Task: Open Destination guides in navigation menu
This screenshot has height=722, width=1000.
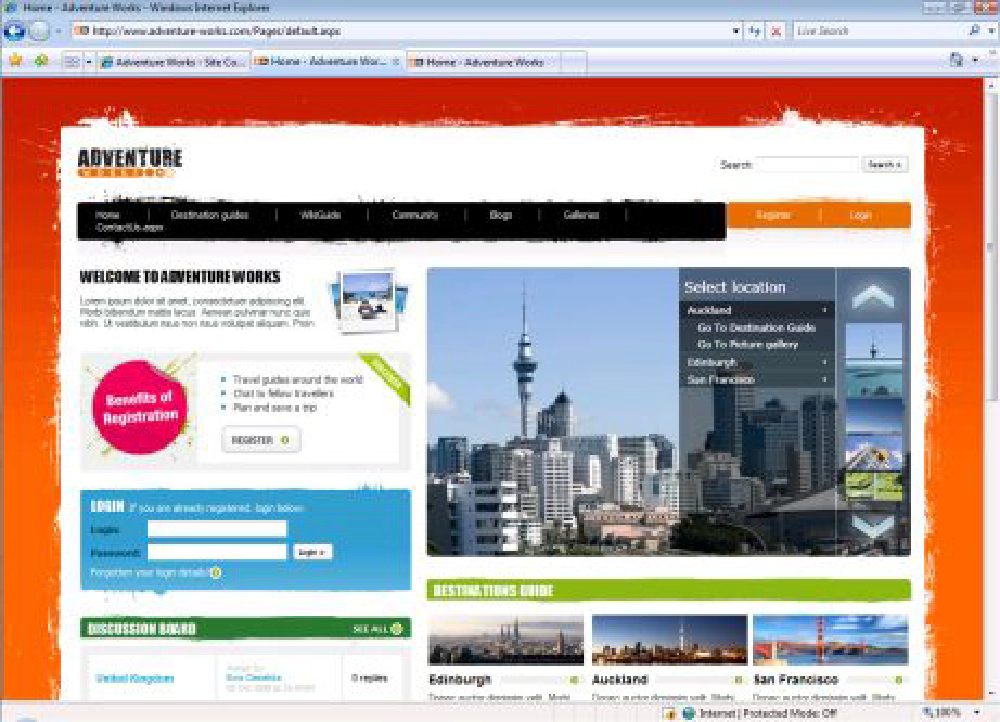Action: pyautogui.click(x=209, y=215)
